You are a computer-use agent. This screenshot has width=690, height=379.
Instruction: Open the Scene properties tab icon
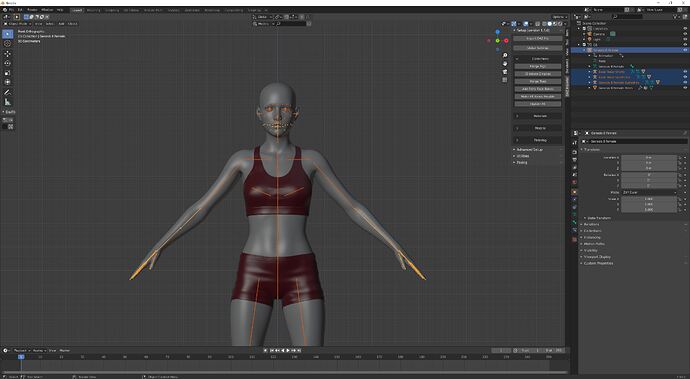coord(574,175)
